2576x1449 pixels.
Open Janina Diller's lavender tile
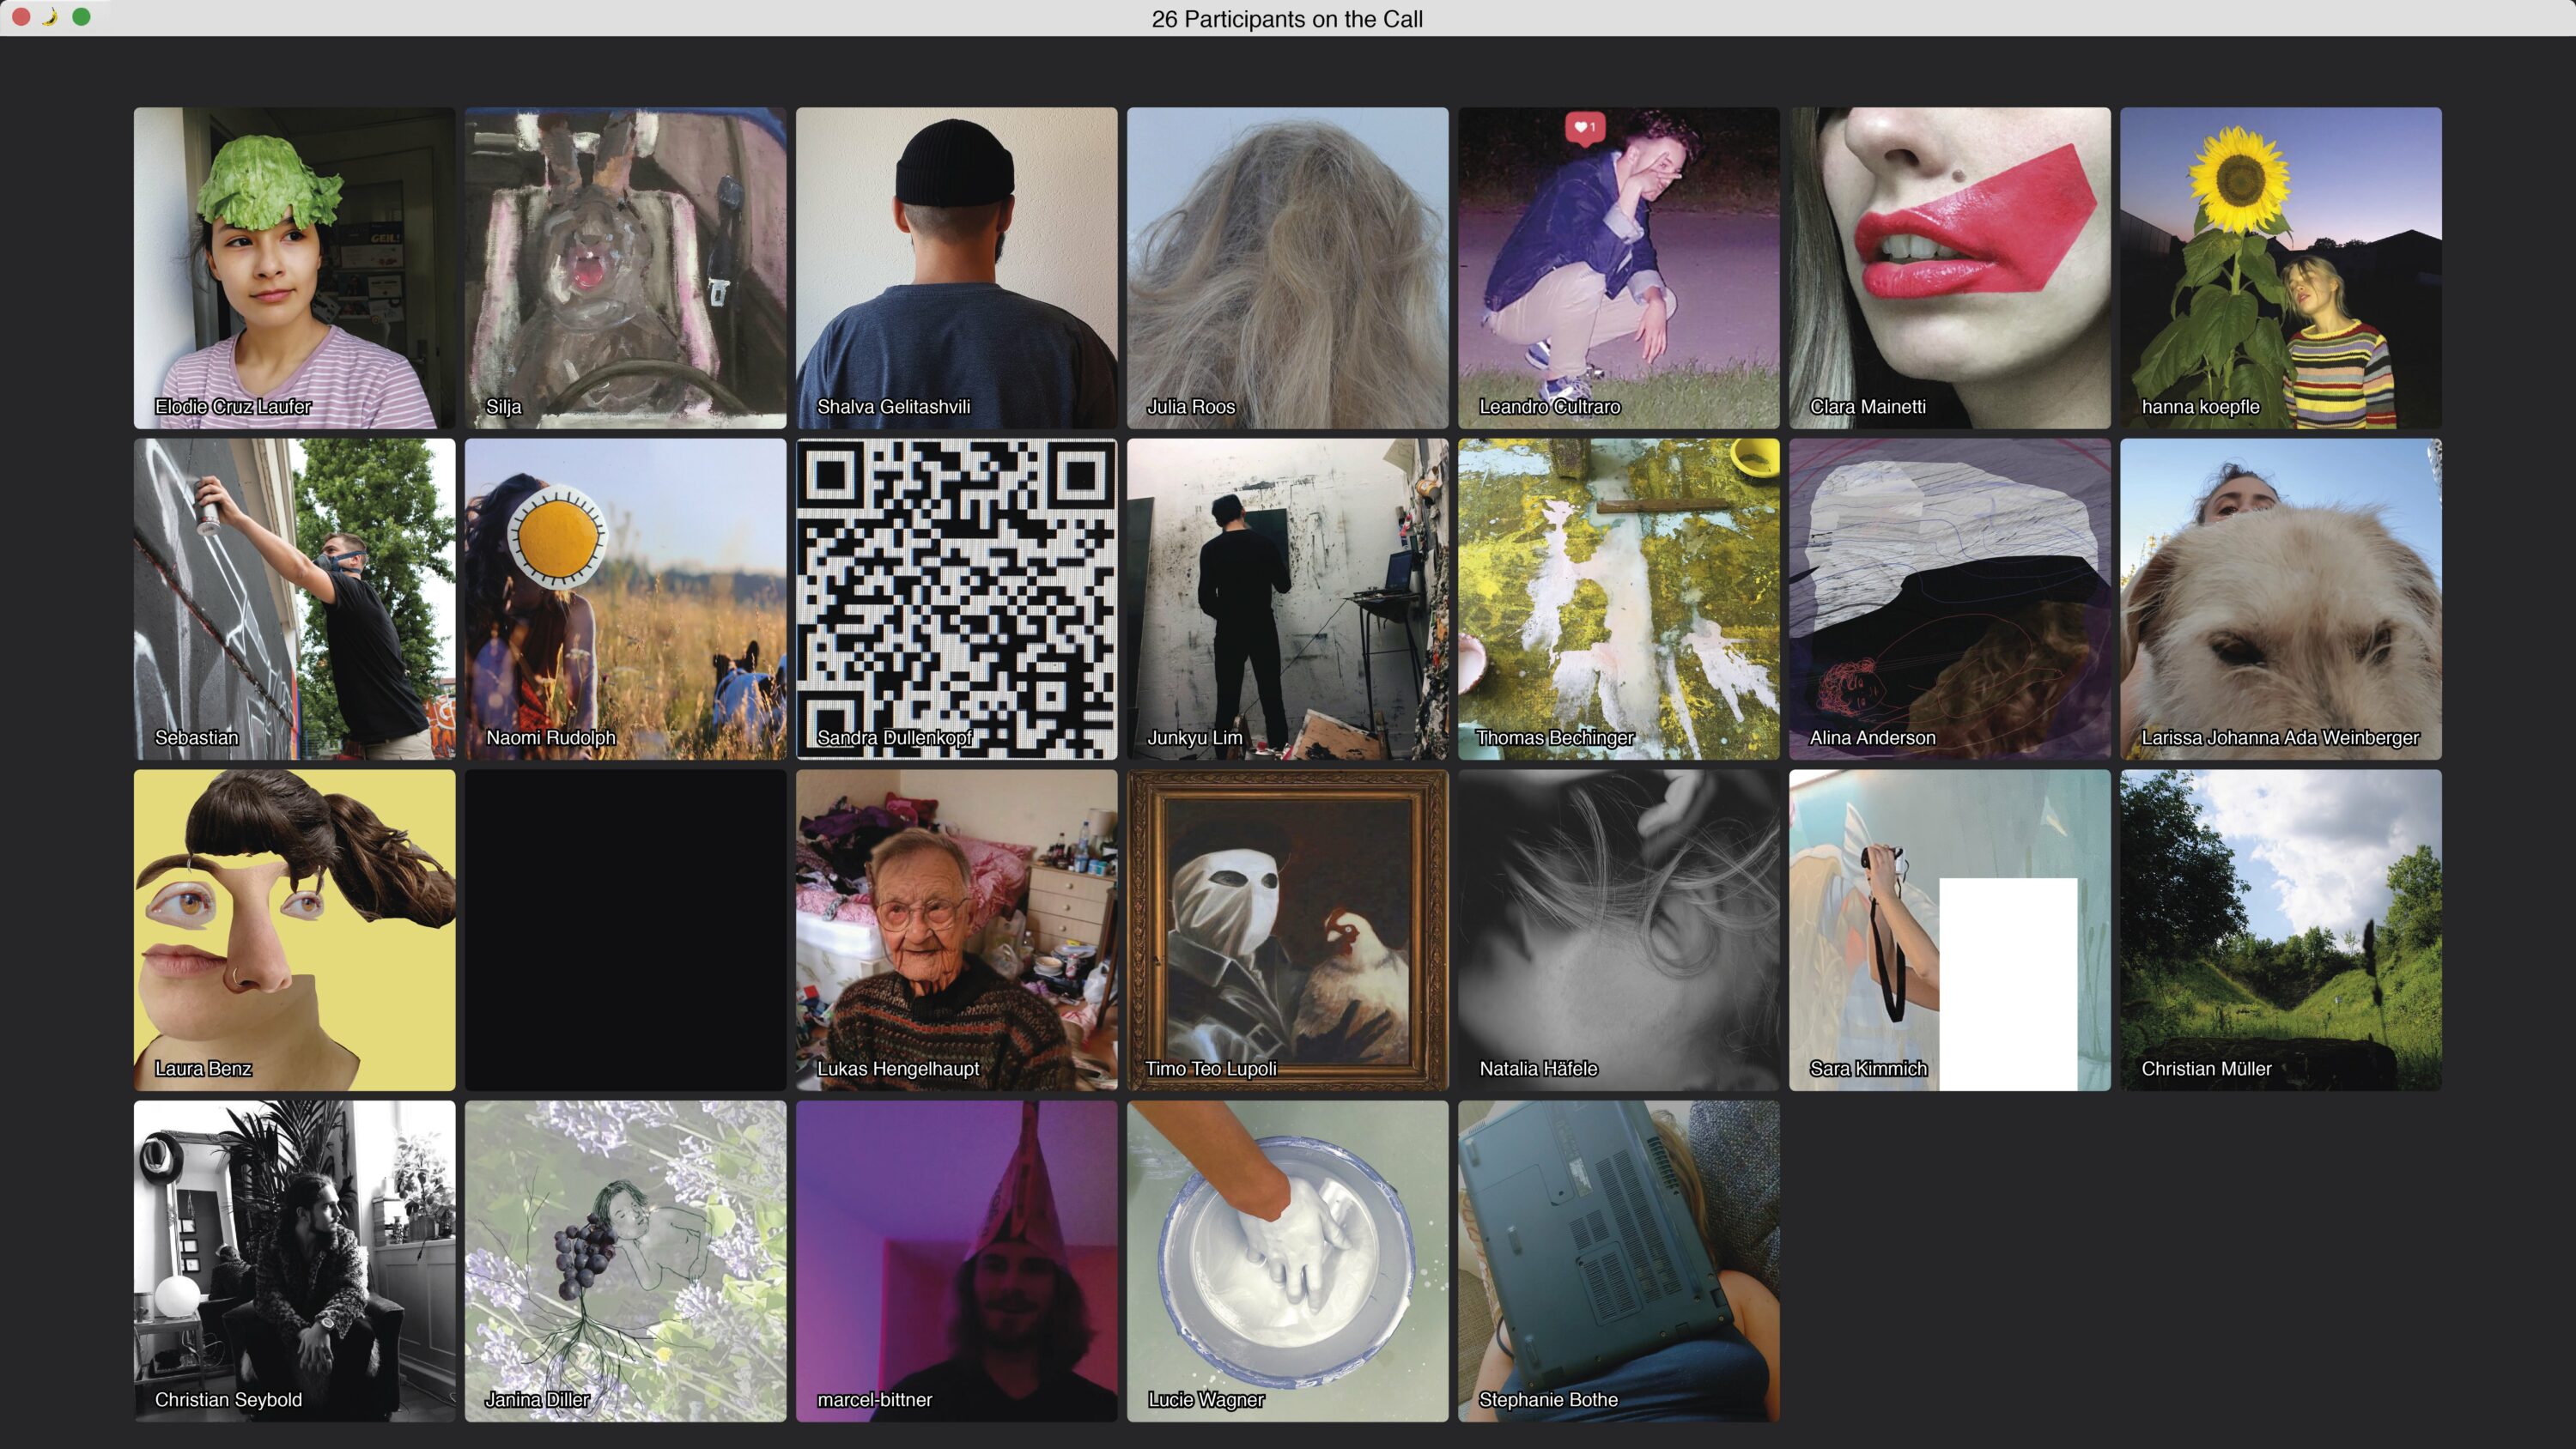click(625, 1261)
